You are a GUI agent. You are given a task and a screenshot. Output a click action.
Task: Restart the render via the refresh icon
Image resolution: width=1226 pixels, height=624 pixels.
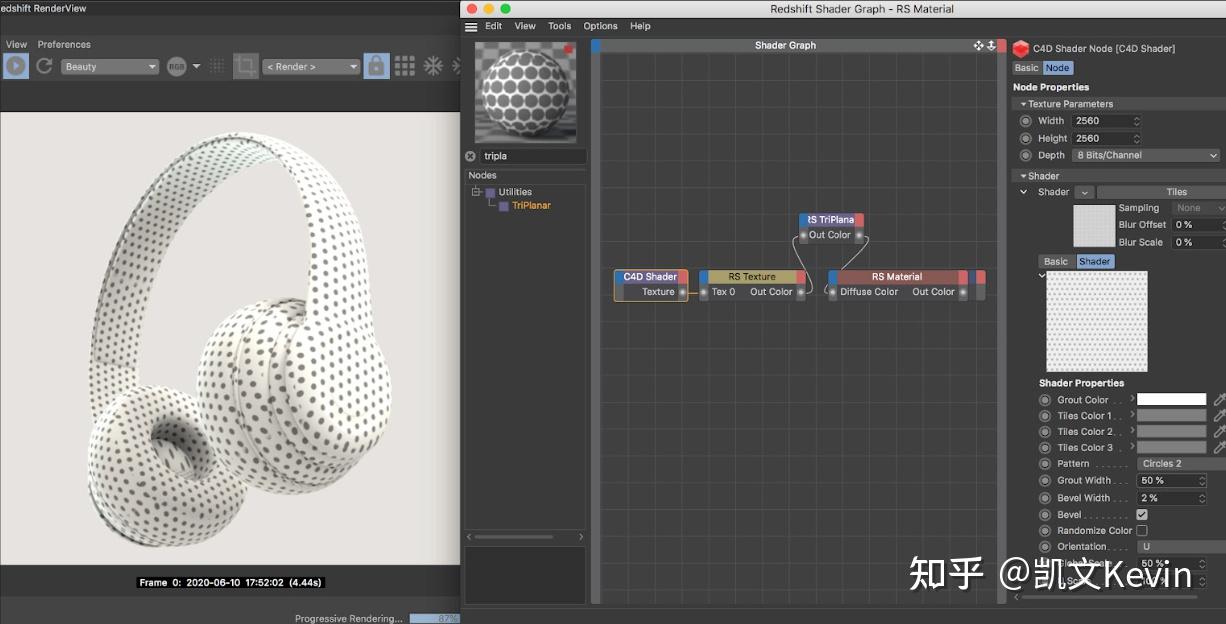44,65
